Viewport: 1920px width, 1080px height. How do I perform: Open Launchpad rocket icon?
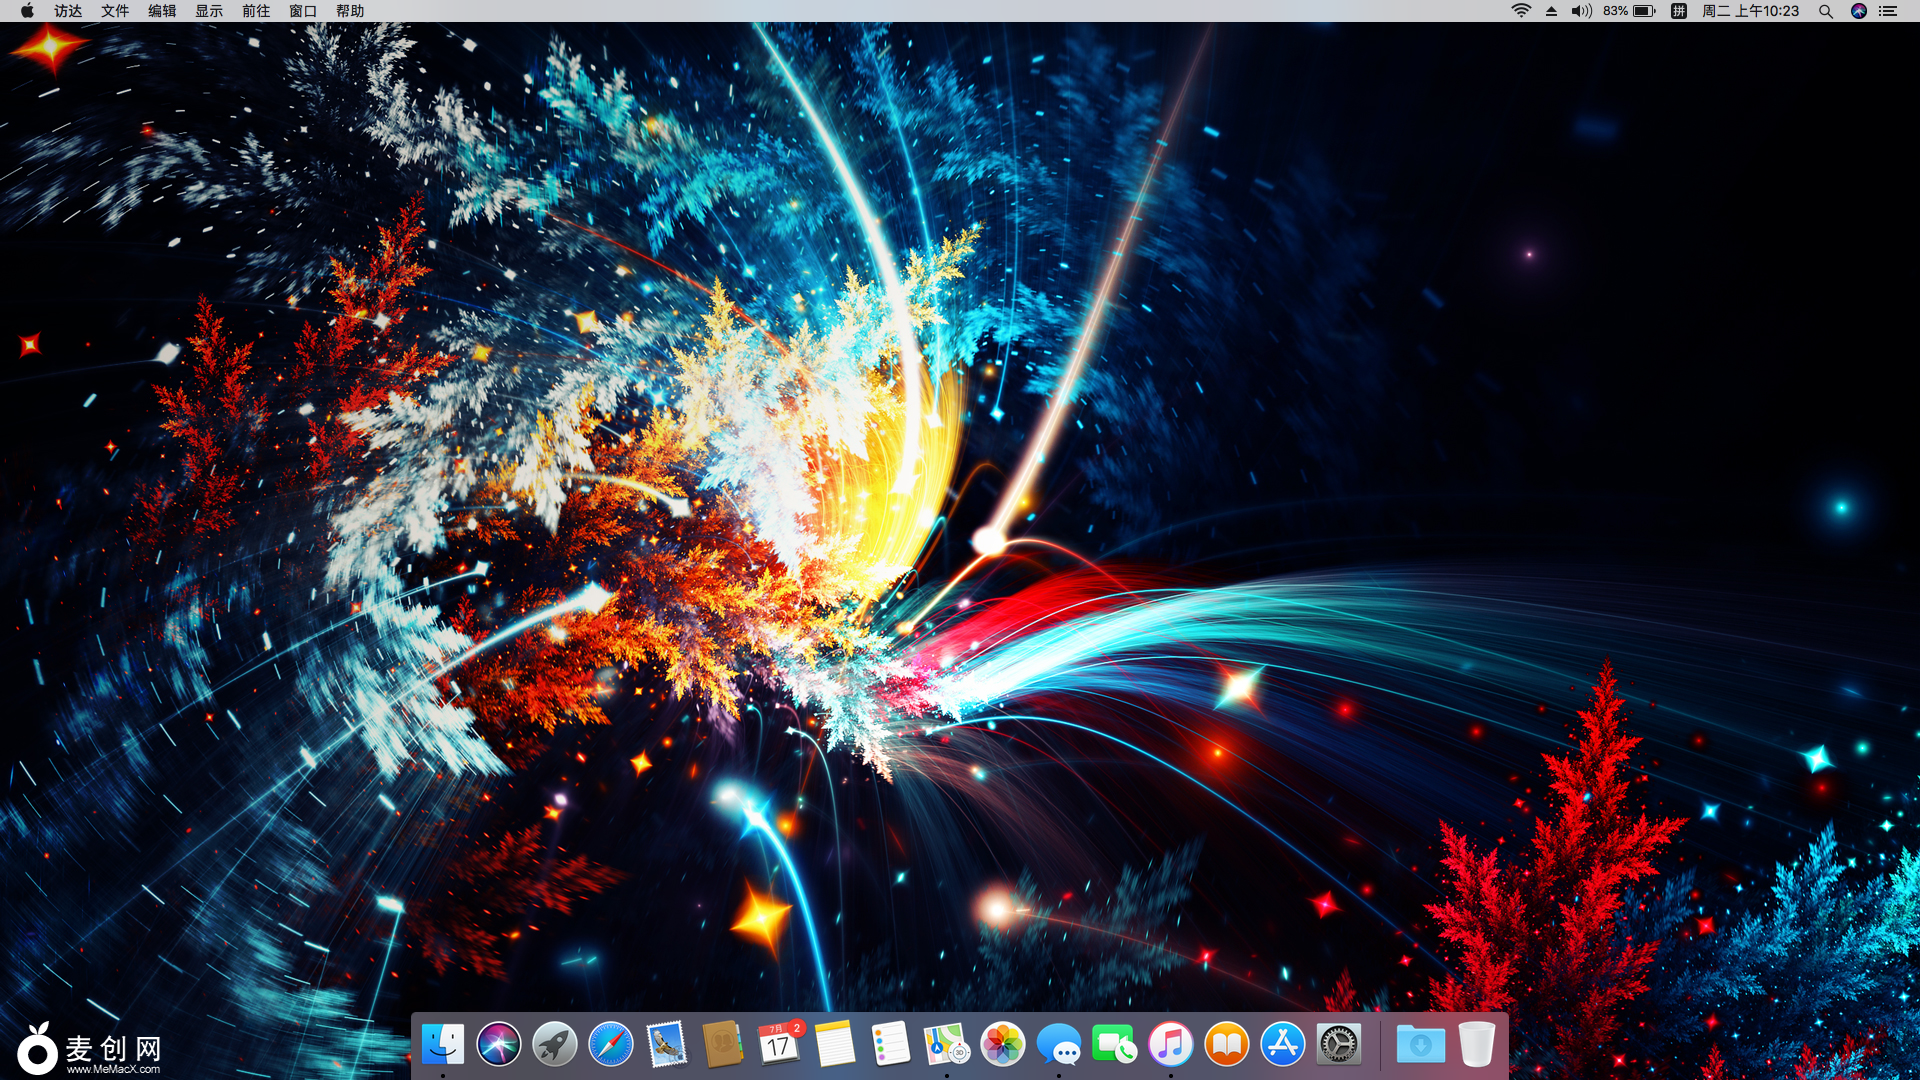point(554,1045)
